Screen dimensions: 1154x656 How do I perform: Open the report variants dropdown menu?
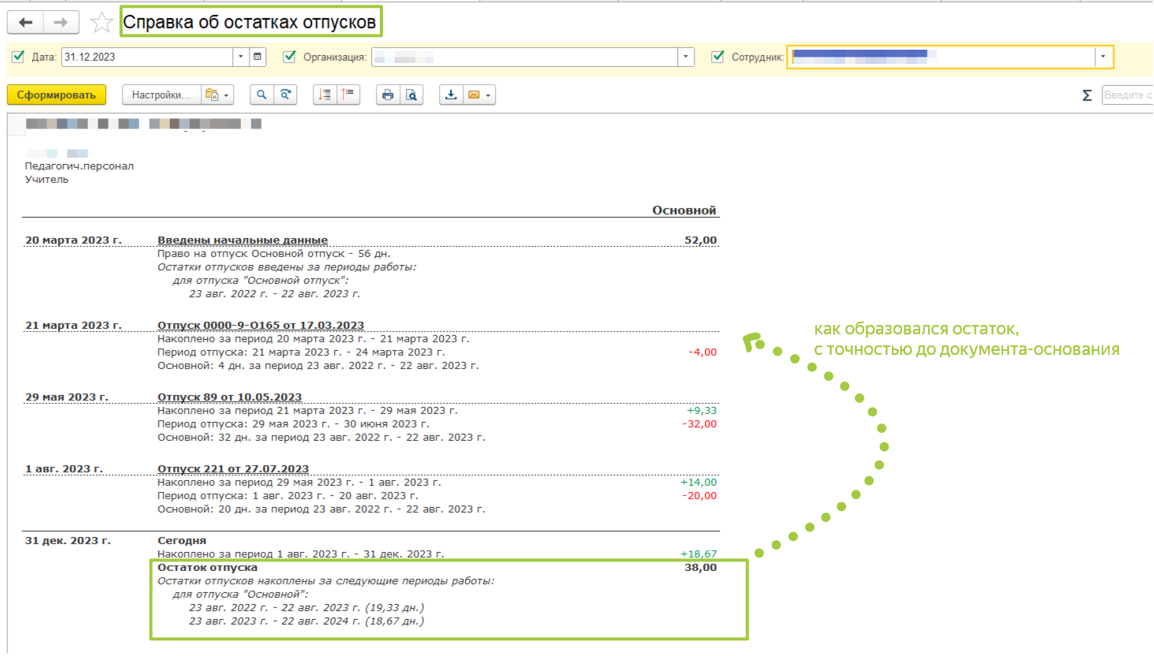click(217, 95)
